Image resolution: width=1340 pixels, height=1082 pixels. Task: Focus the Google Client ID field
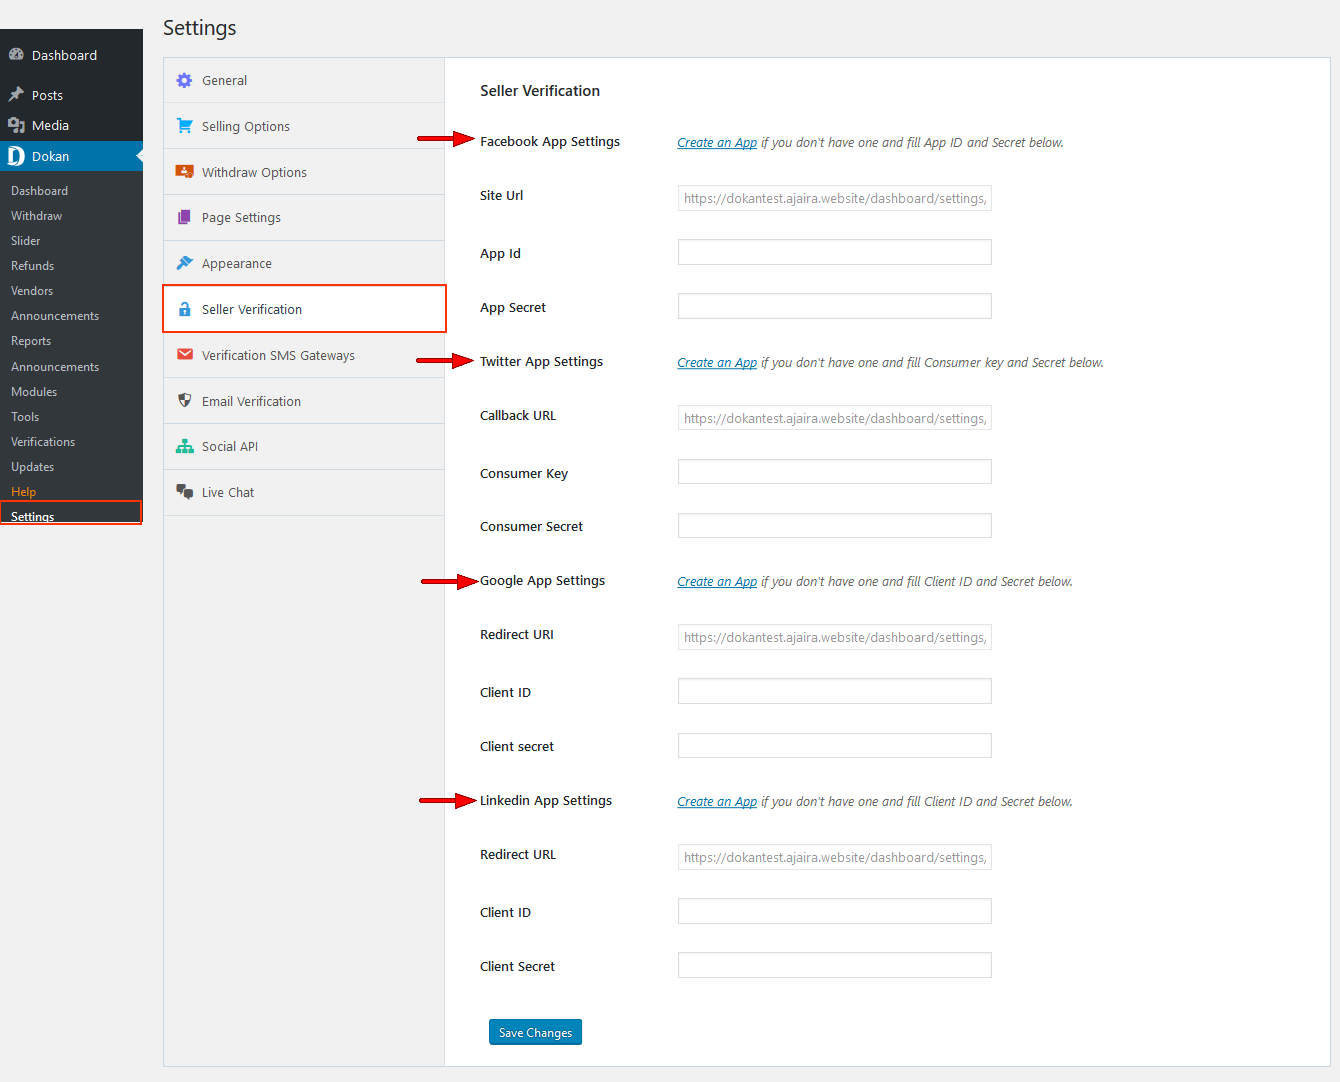[x=835, y=691]
